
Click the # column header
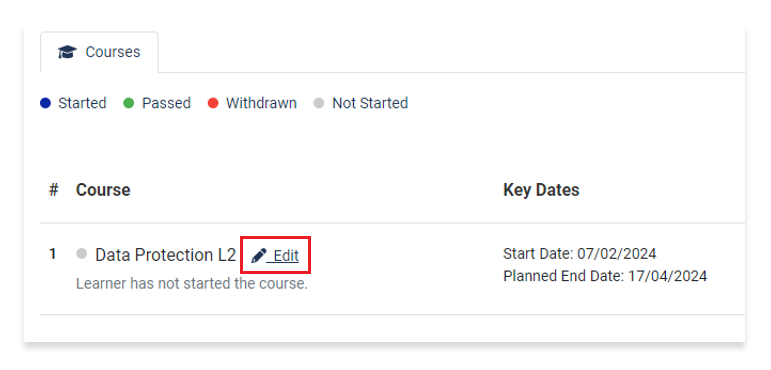tap(54, 190)
